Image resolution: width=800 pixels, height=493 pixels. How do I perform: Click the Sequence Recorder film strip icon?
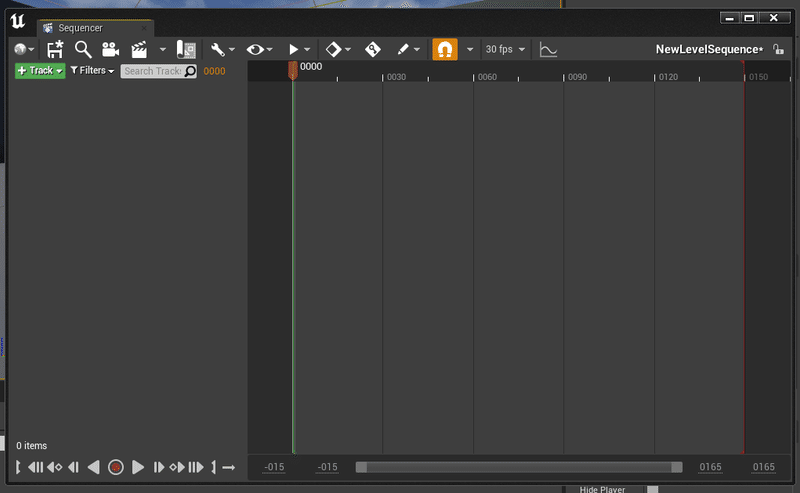[186, 49]
